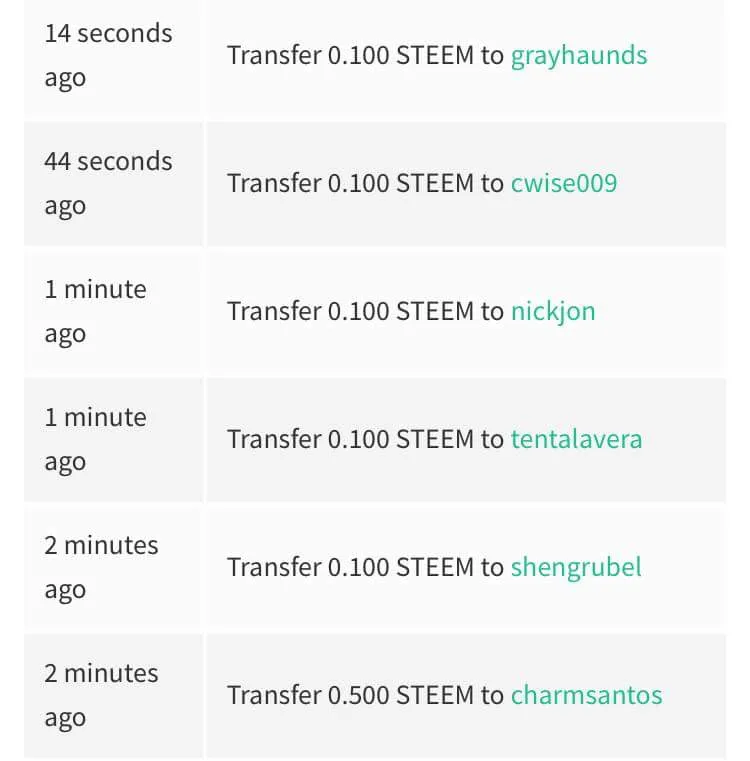Visit the nickjon profile link
The width and height of the screenshot is (750, 761).
coord(553,312)
